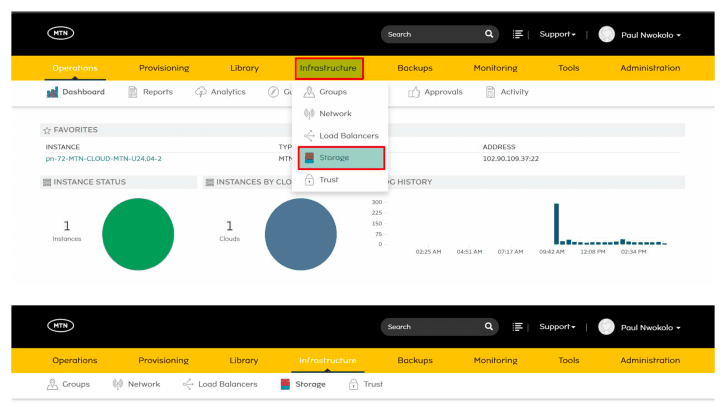This screenshot has width=720, height=410.
Task: Click the Network antenna icon in dropdown
Action: [x=309, y=113]
